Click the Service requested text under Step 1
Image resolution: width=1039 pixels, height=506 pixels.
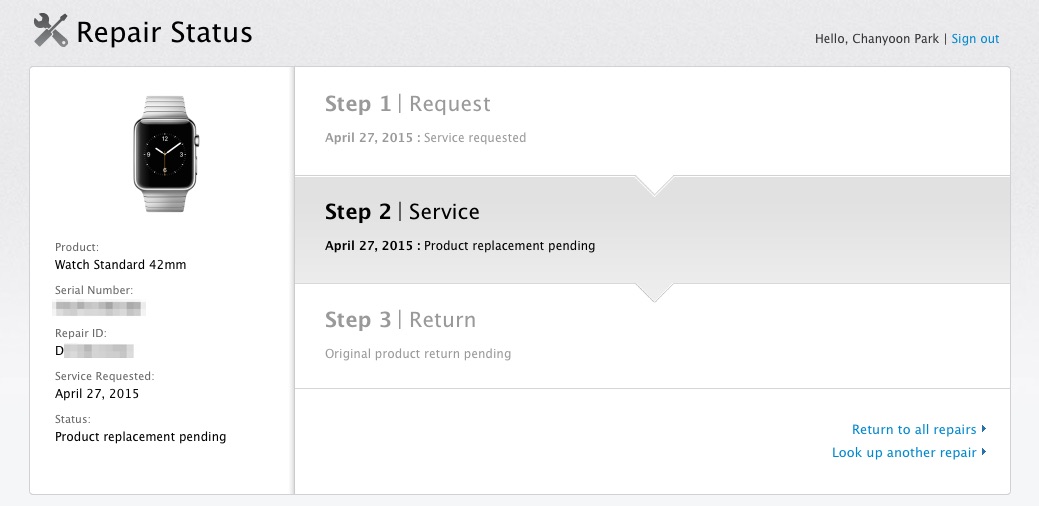474,138
